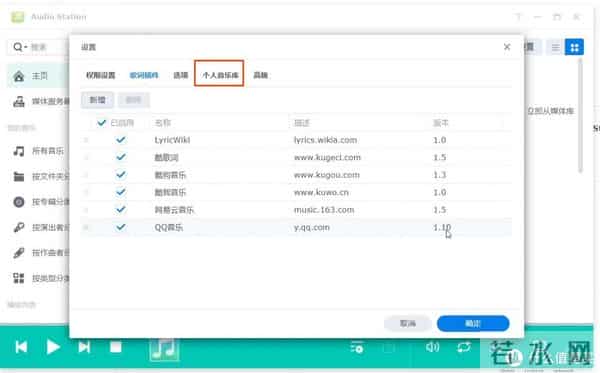Open the media server sidebar icon
Viewport: 600px width, 373px height.
[x=19, y=101]
